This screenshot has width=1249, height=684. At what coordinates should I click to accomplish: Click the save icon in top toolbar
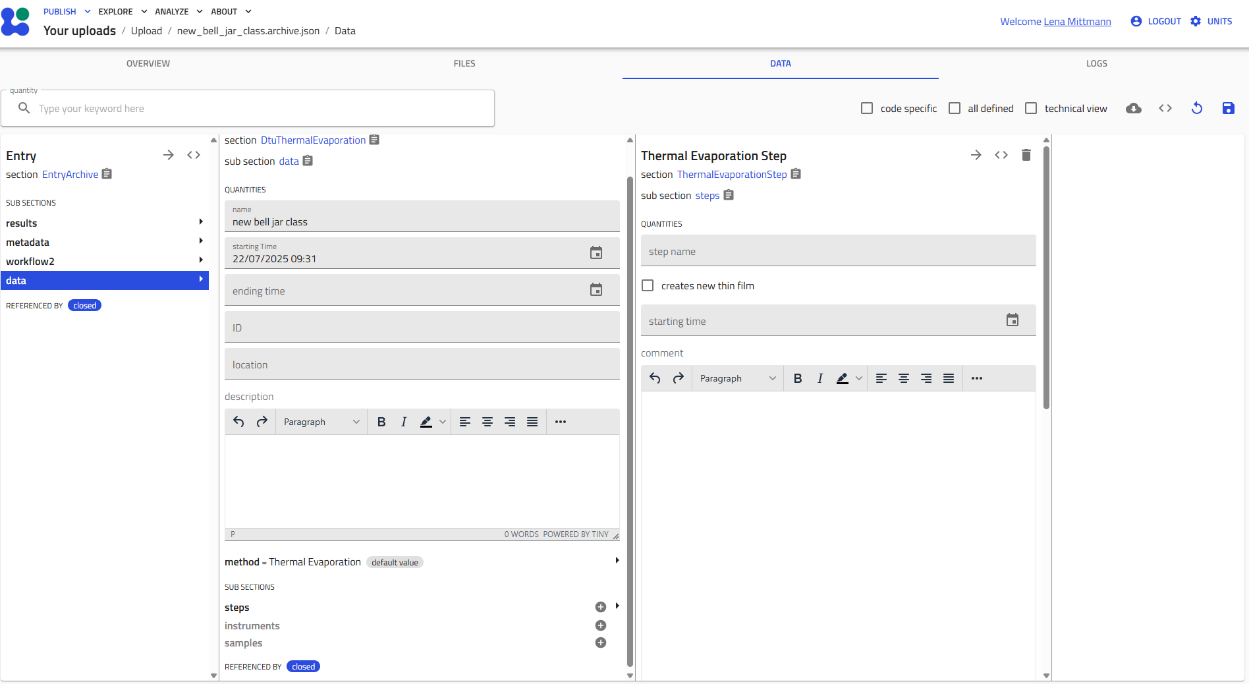[1228, 108]
